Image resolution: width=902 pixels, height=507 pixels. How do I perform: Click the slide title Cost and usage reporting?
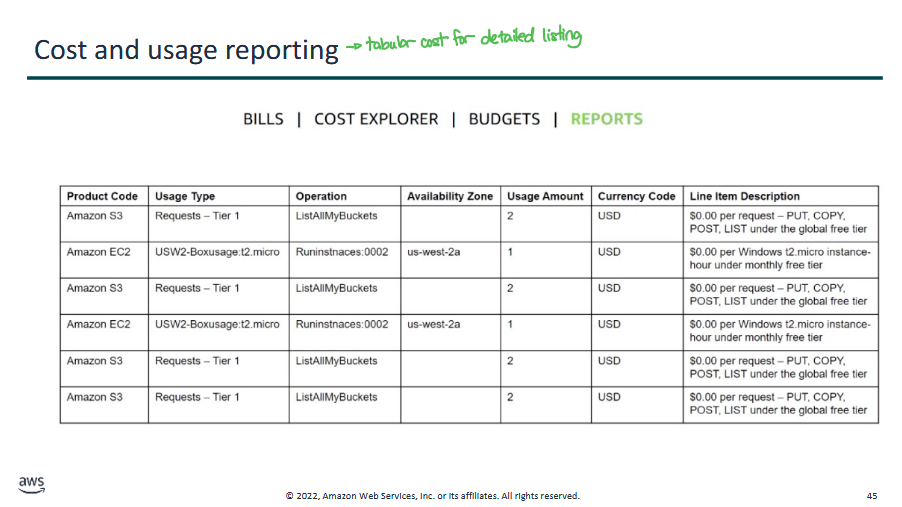(x=186, y=50)
